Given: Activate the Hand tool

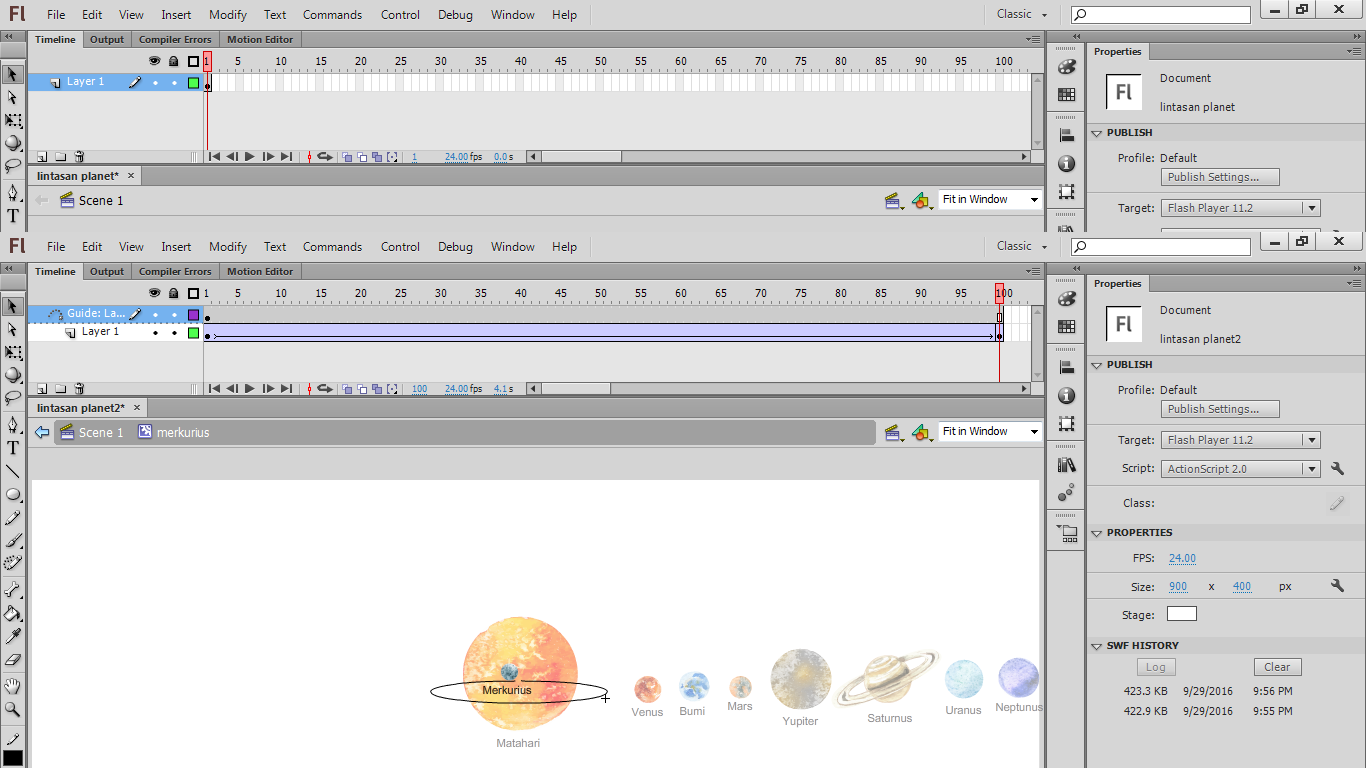Looking at the screenshot, I should click(x=13, y=686).
